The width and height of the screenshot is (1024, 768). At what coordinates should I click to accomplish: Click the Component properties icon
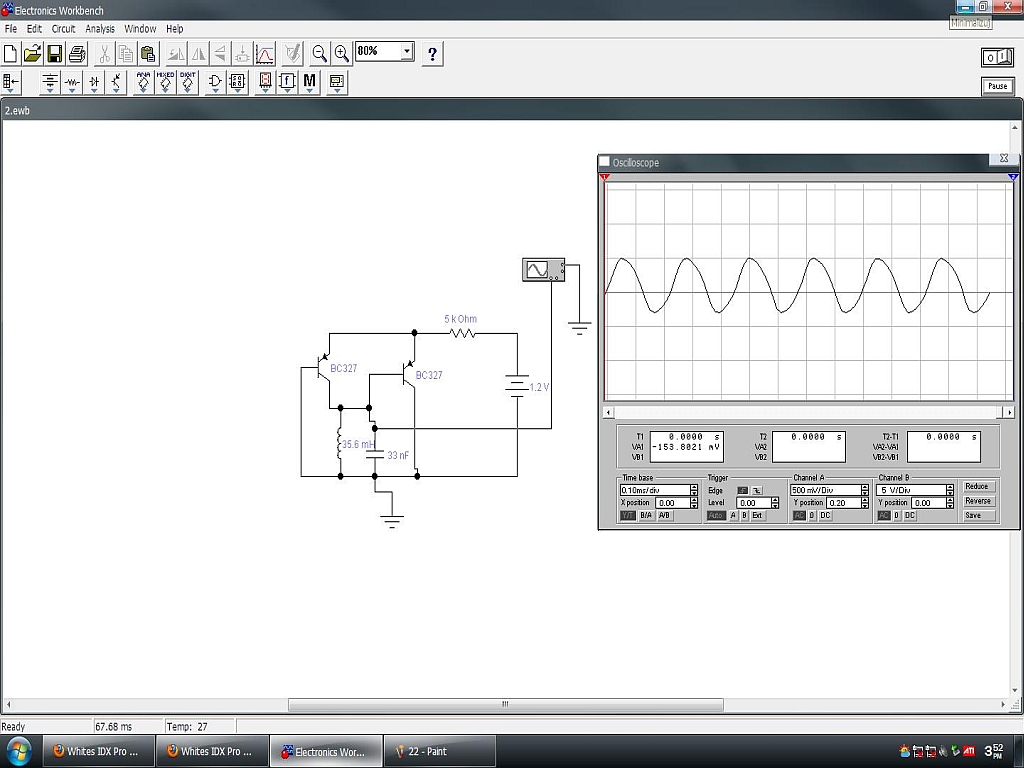[293, 54]
